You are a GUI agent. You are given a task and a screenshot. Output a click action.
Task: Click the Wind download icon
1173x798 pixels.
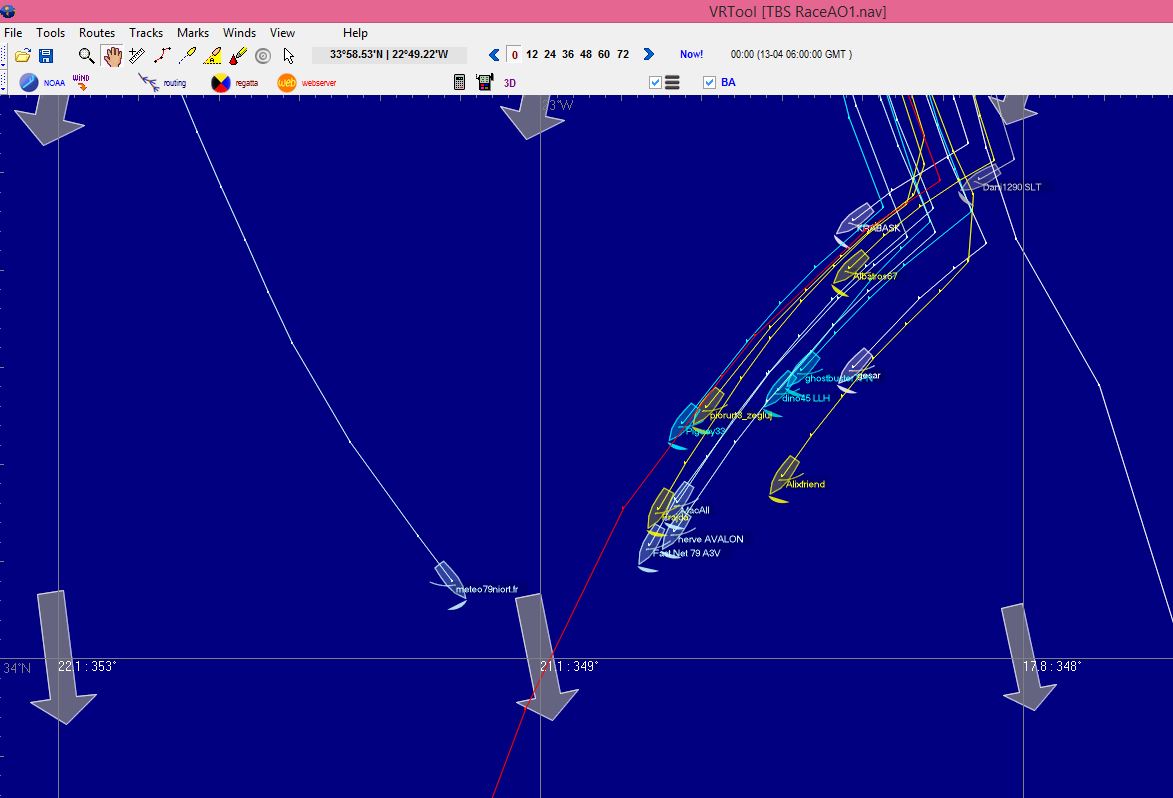pyautogui.click(x=81, y=82)
